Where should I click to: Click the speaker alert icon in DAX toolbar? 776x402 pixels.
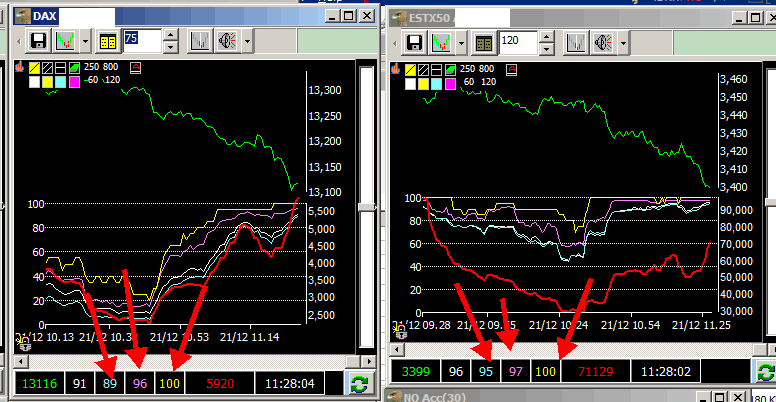(x=227, y=41)
